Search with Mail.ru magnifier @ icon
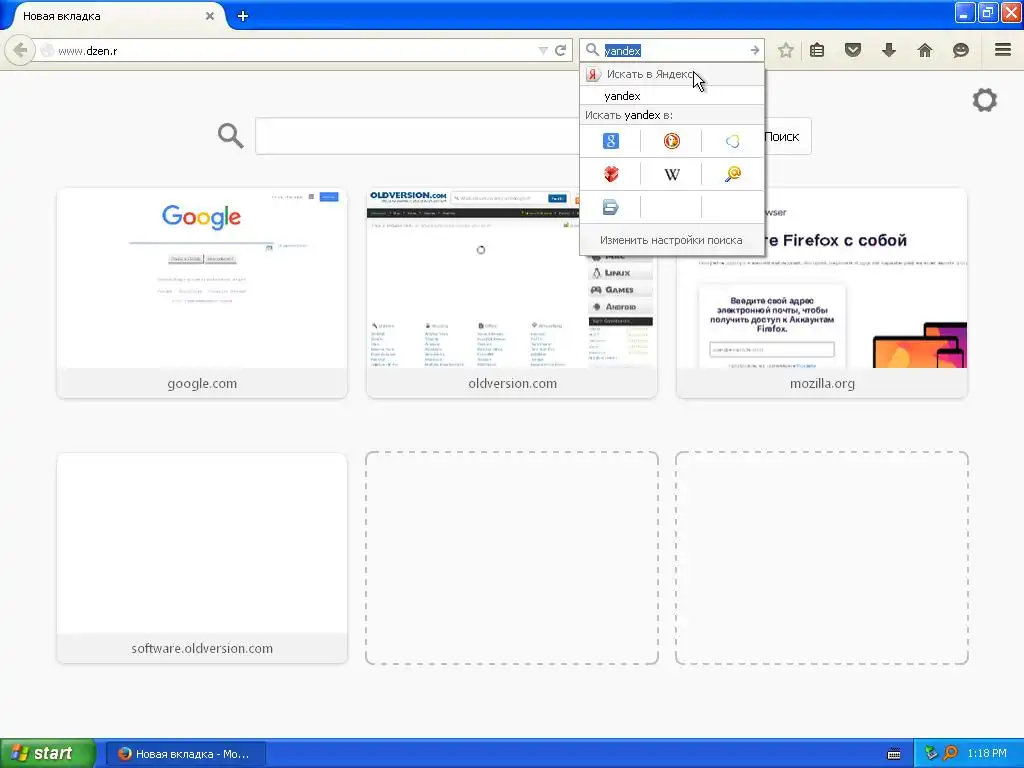The height and width of the screenshot is (768, 1024). coord(732,174)
